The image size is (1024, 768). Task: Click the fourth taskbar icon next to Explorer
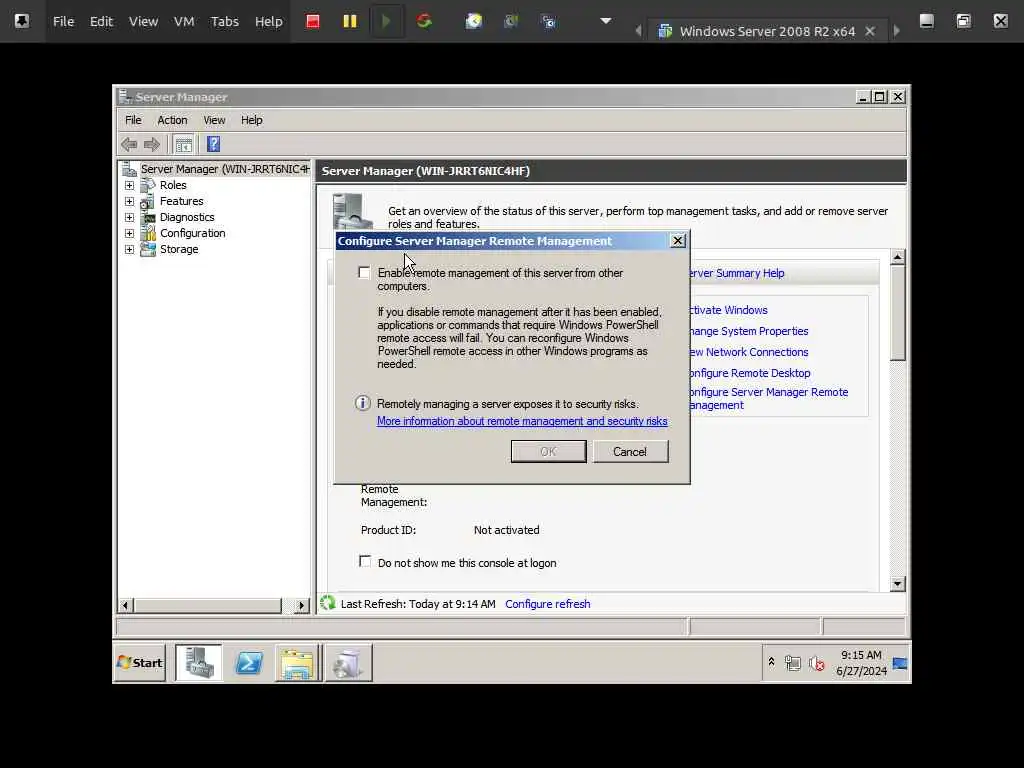(348, 663)
